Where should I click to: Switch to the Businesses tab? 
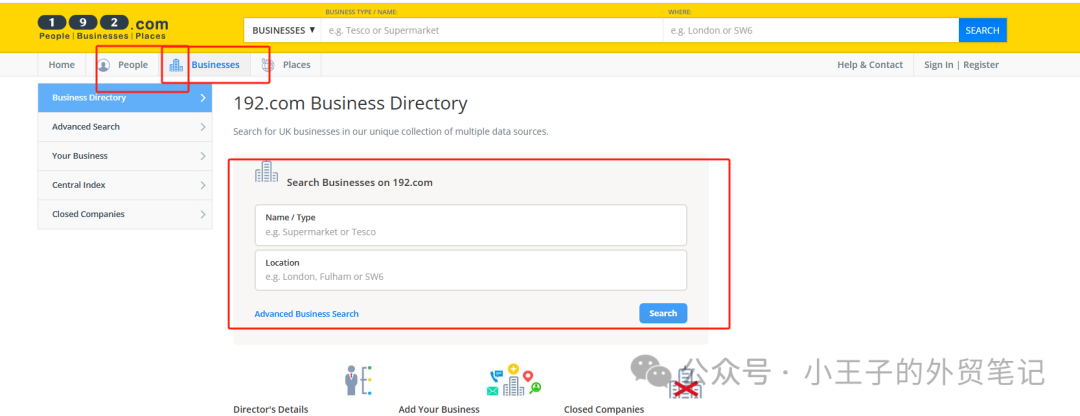205,65
